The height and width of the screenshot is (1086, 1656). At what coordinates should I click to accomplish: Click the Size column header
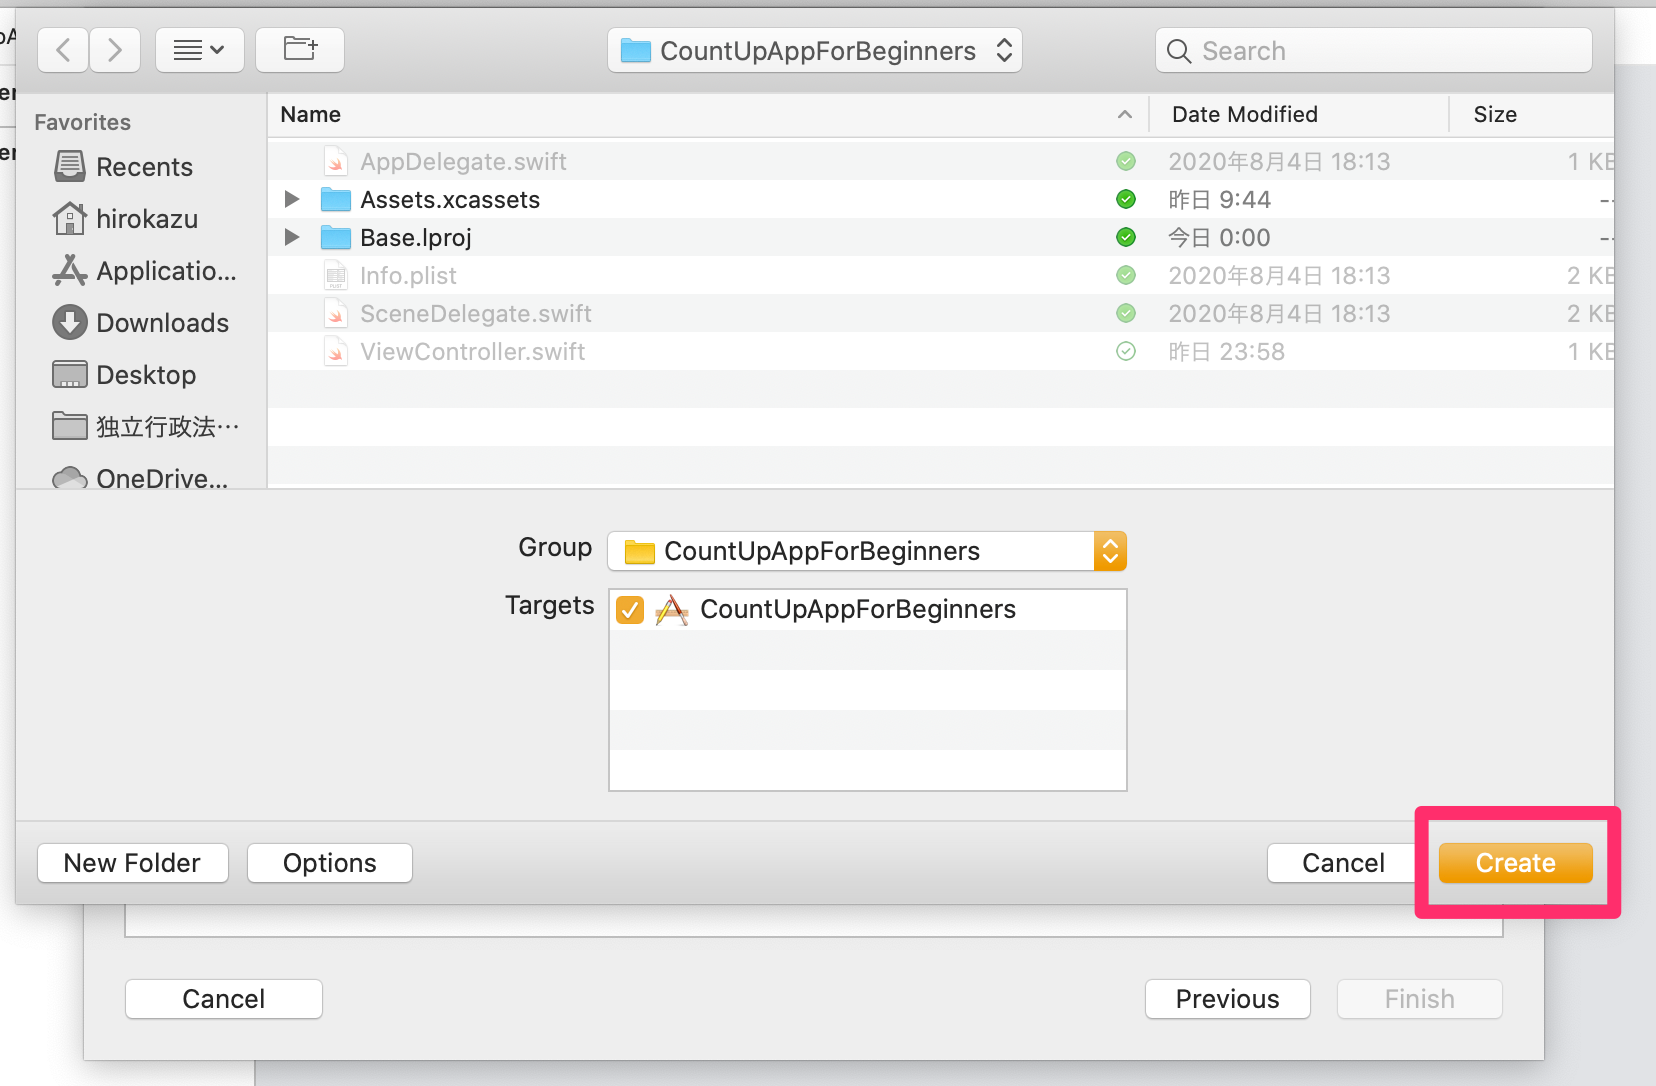click(1533, 114)
